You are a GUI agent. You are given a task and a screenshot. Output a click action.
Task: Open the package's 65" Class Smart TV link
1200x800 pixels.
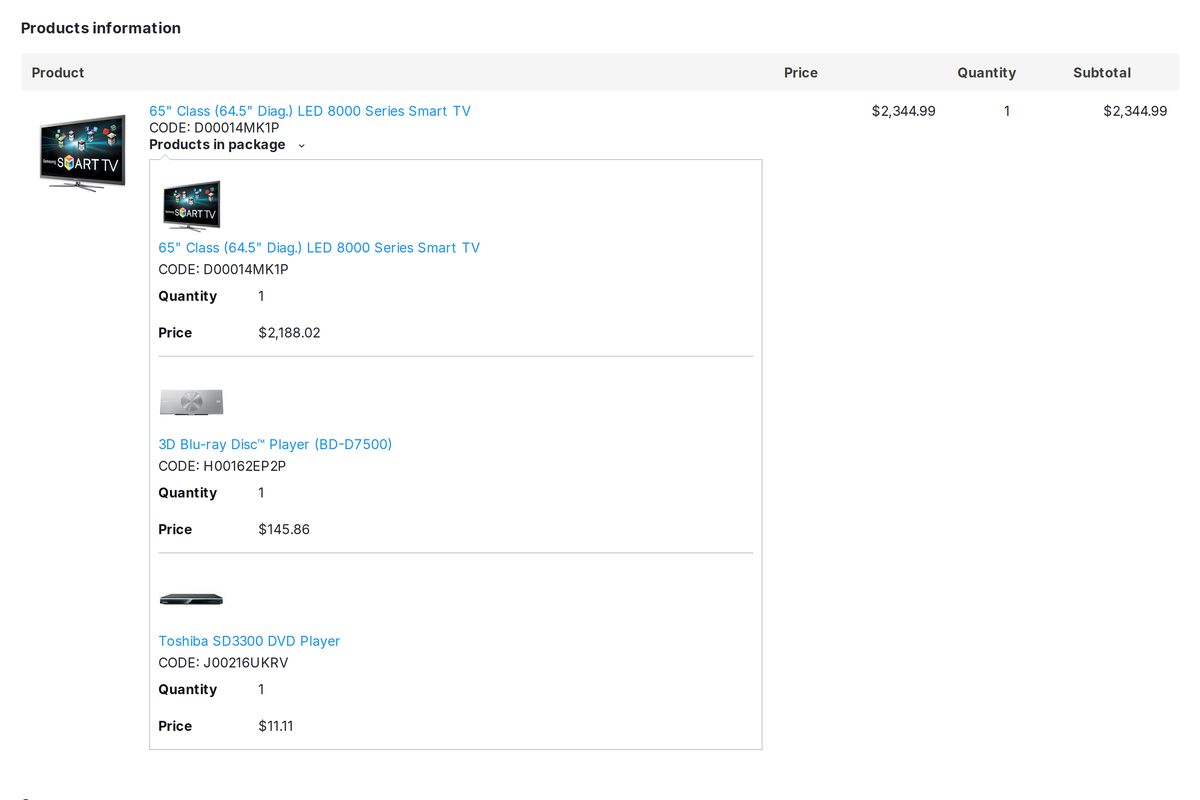[x=319, y=248]
